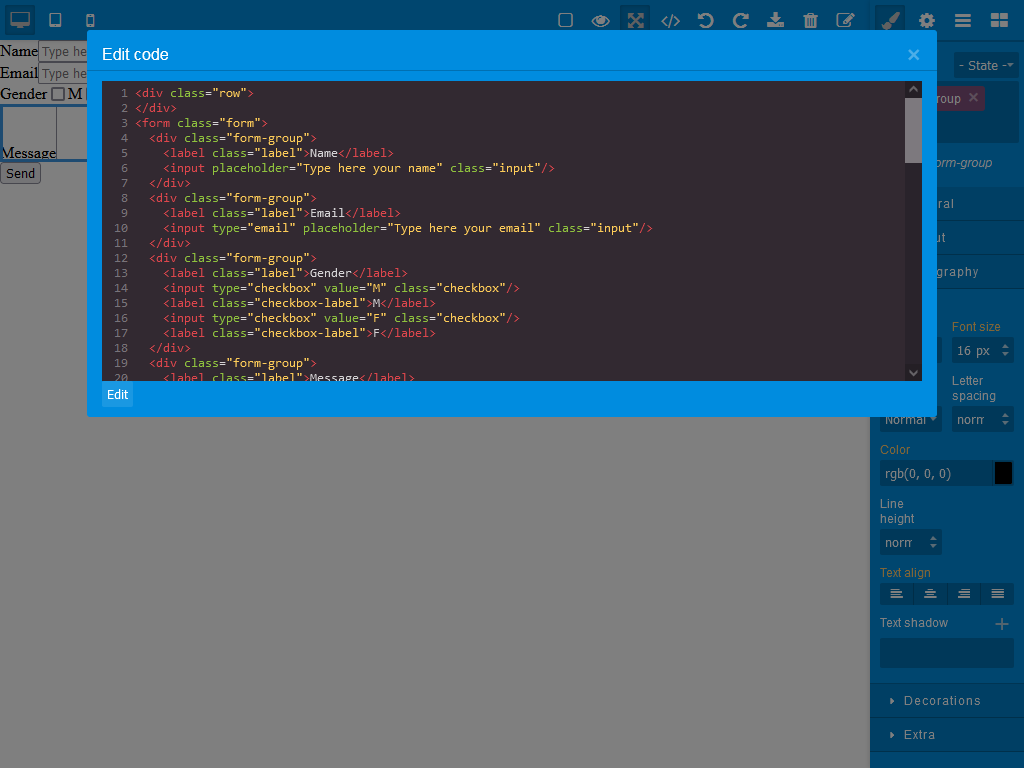
Task: Open the black color swatch
Action: (x=1003, y=473)
